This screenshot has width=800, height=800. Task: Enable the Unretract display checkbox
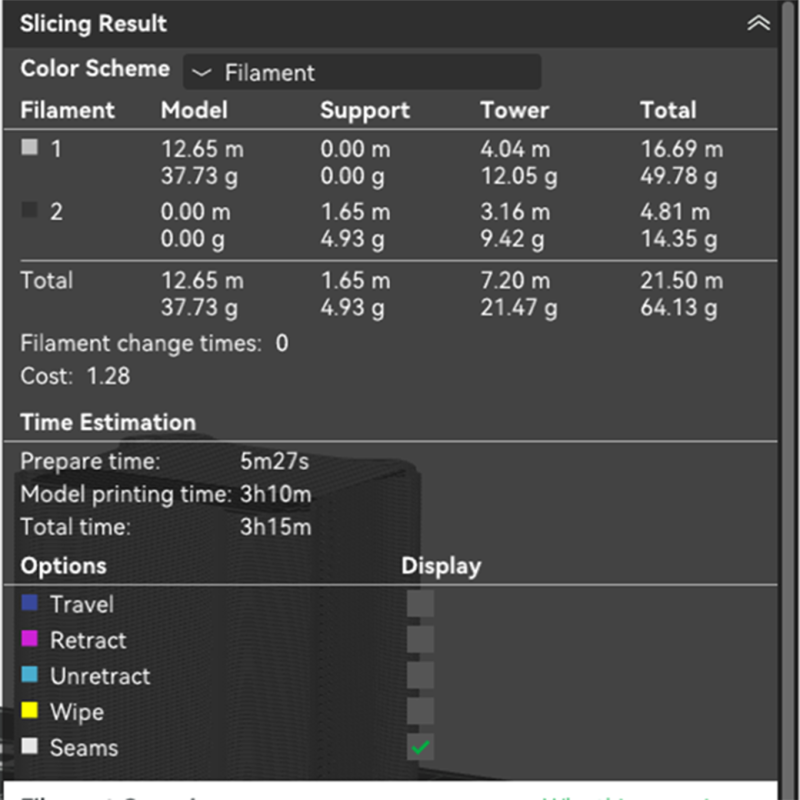[x=421, y=676]
